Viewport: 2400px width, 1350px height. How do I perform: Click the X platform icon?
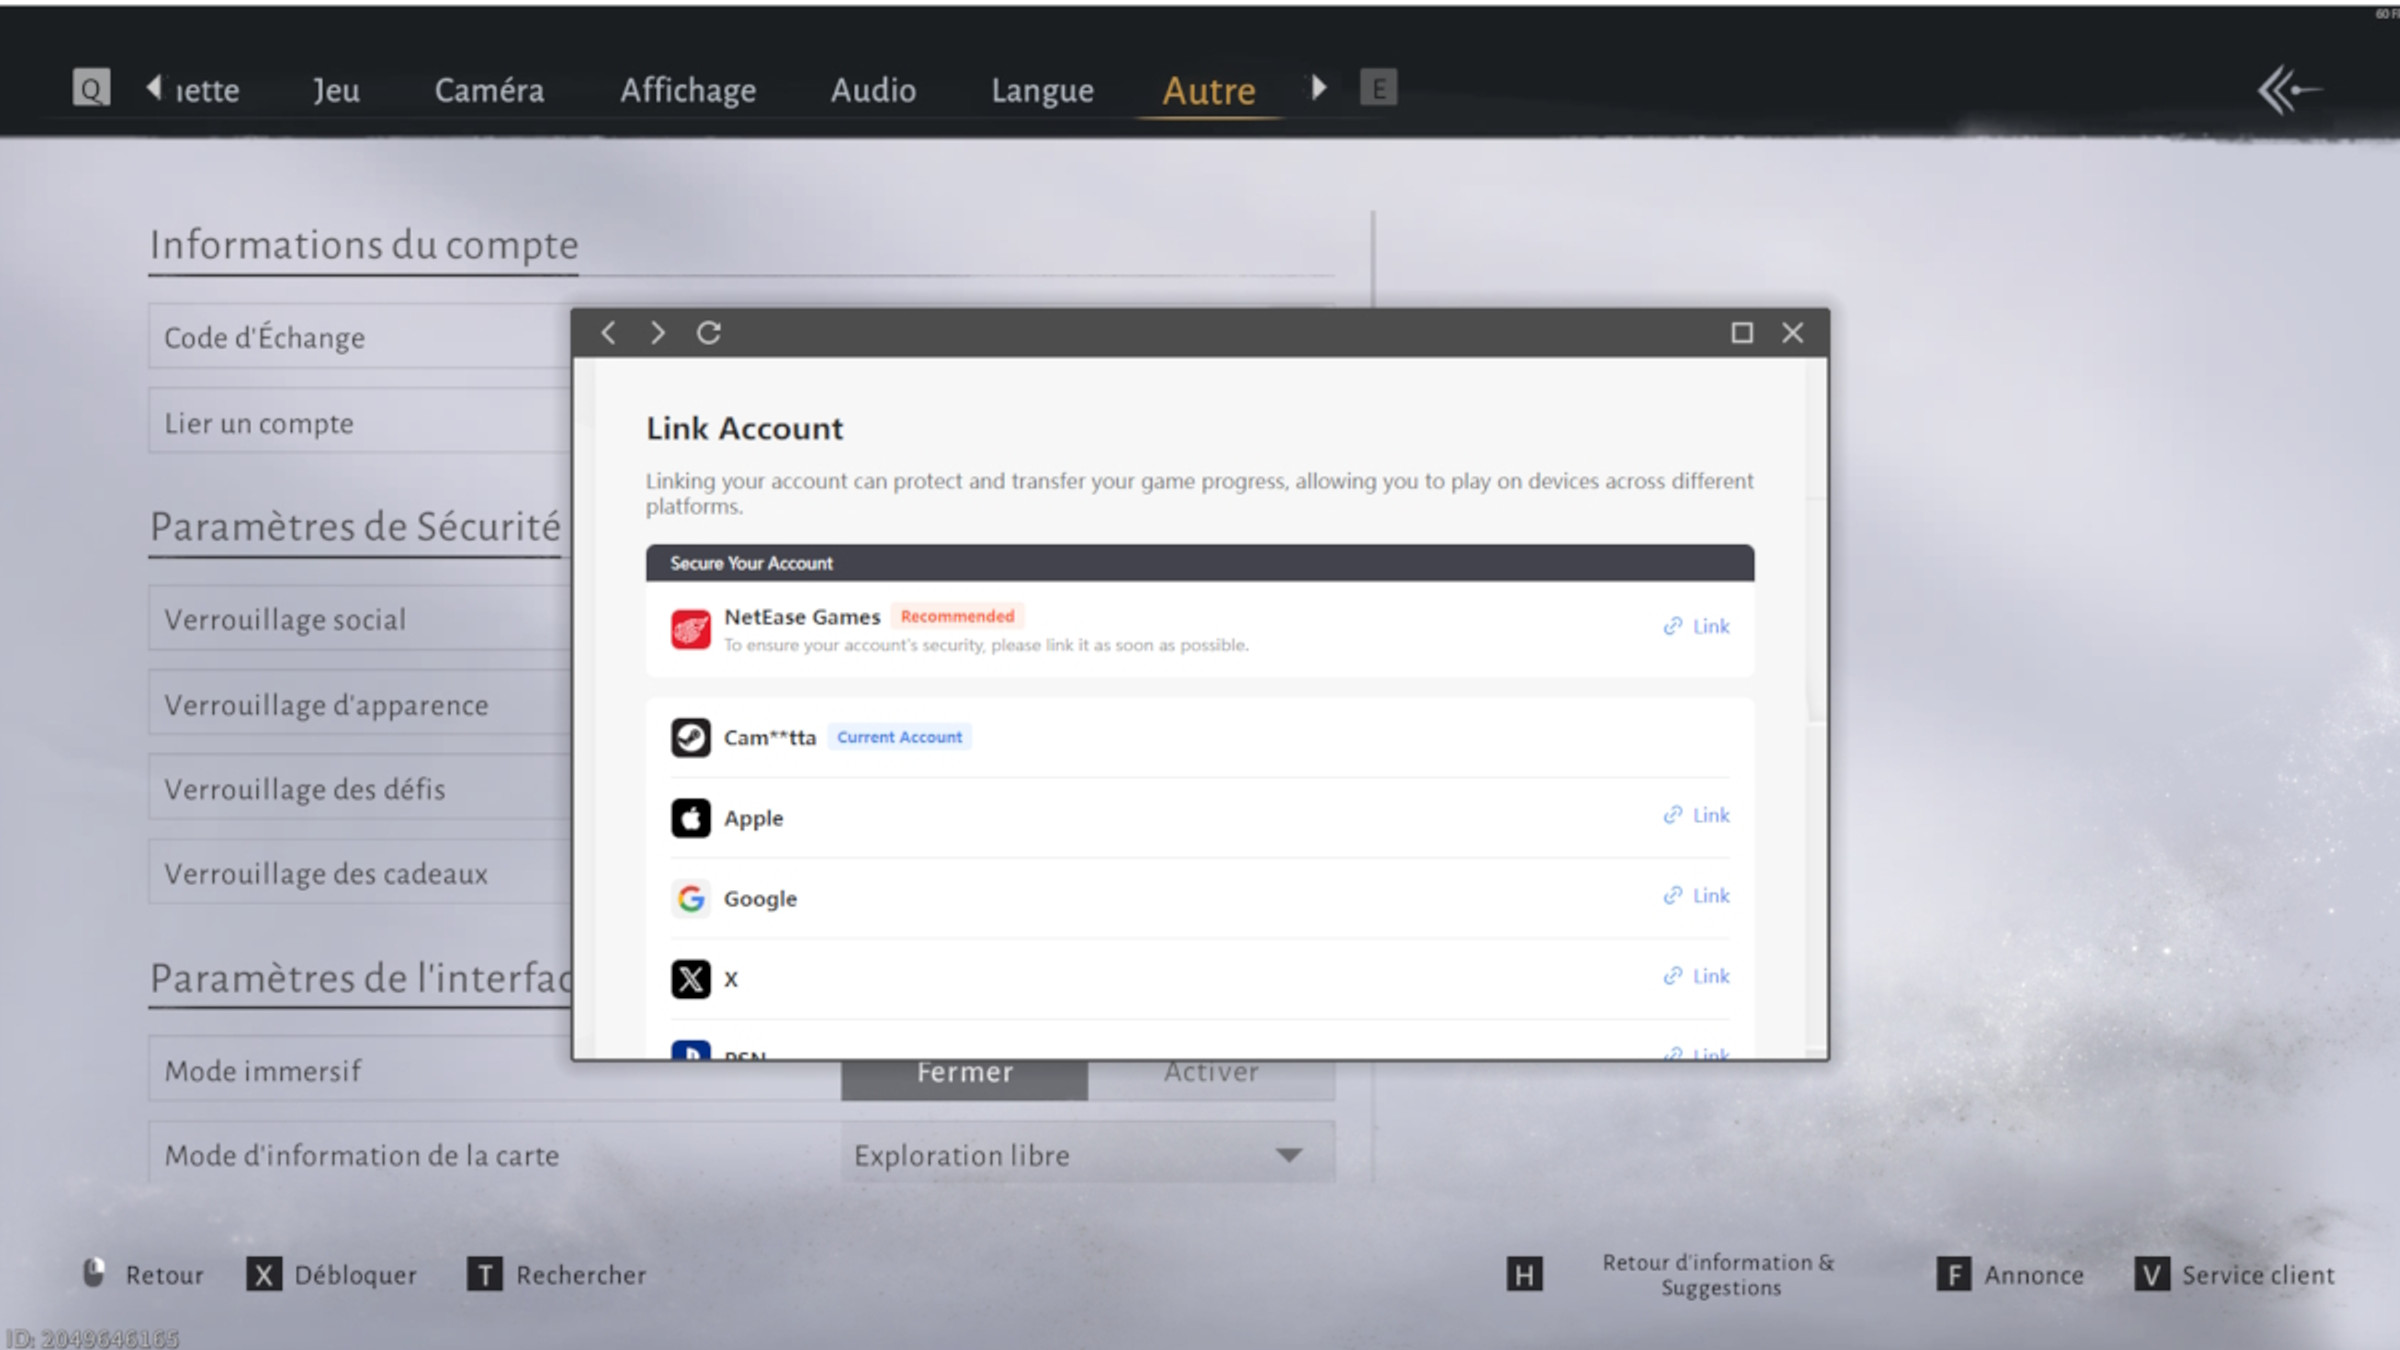click(690, 978)
